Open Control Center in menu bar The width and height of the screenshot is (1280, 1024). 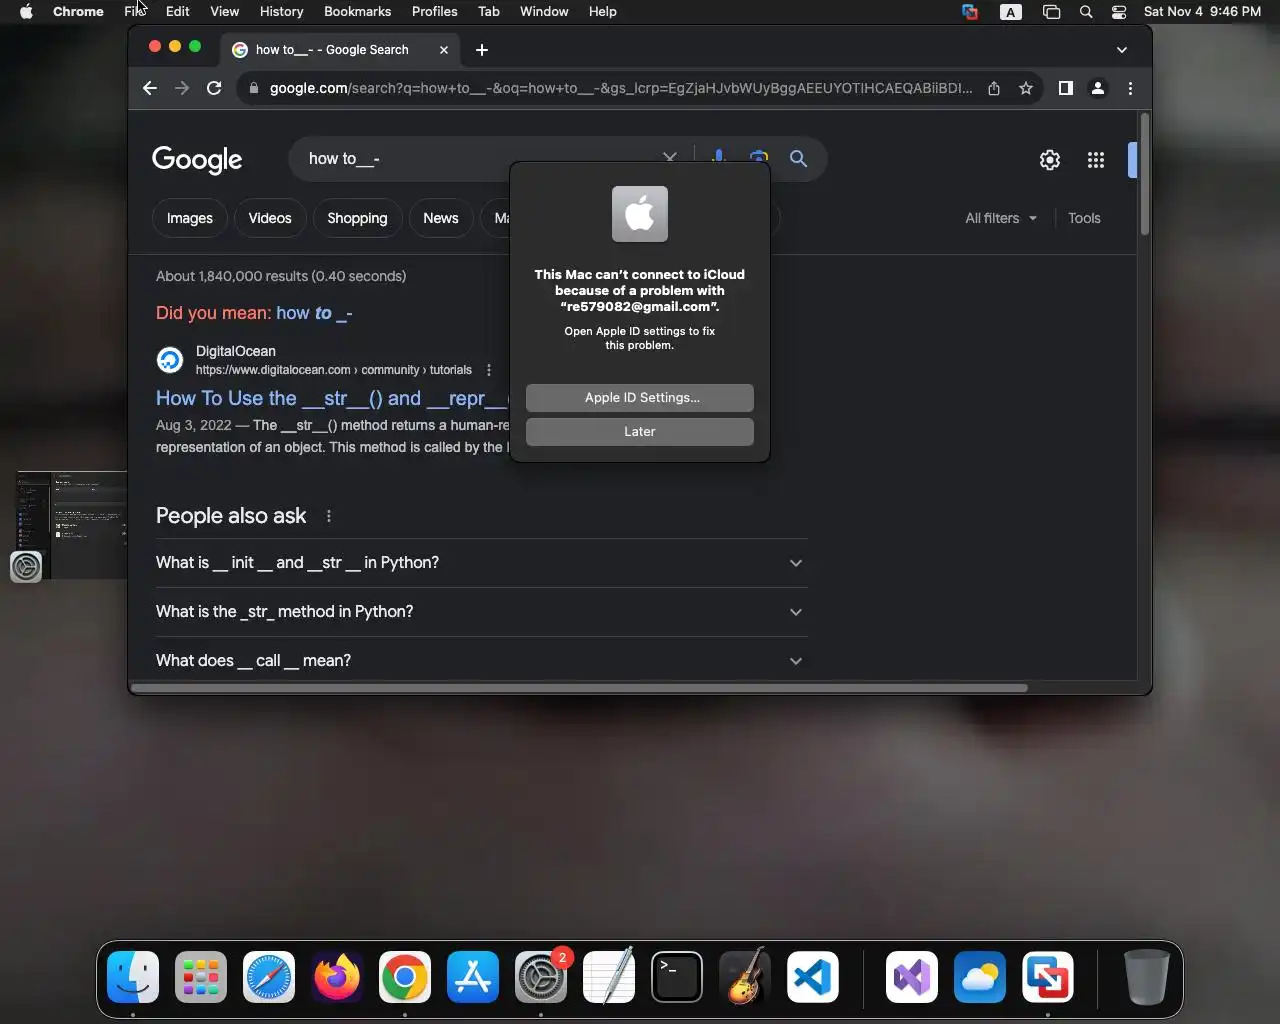pyautogui.click(x=1119, y=12)
